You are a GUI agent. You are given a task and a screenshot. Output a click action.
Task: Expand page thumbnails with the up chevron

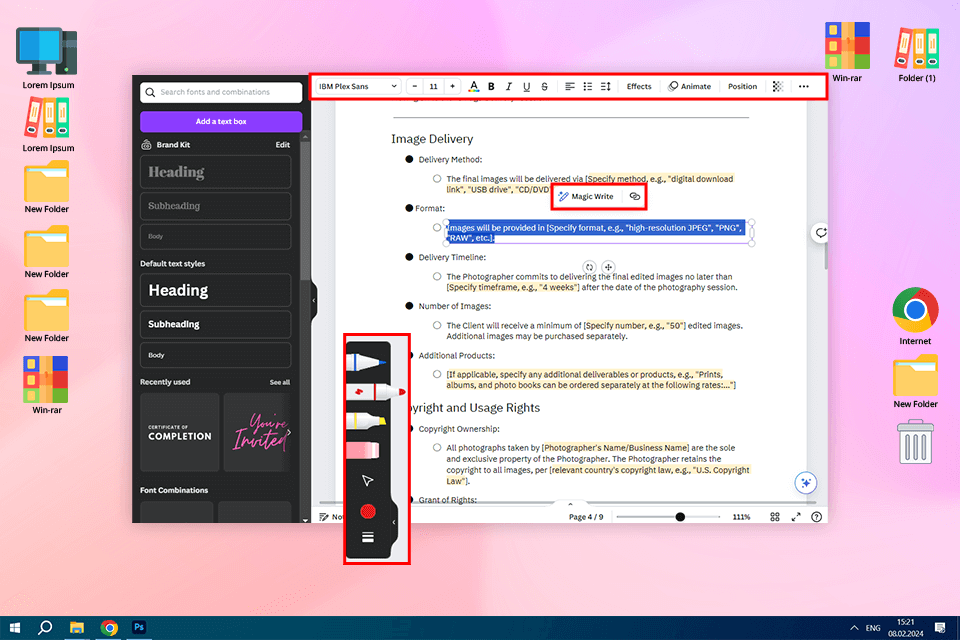point(570,505)
